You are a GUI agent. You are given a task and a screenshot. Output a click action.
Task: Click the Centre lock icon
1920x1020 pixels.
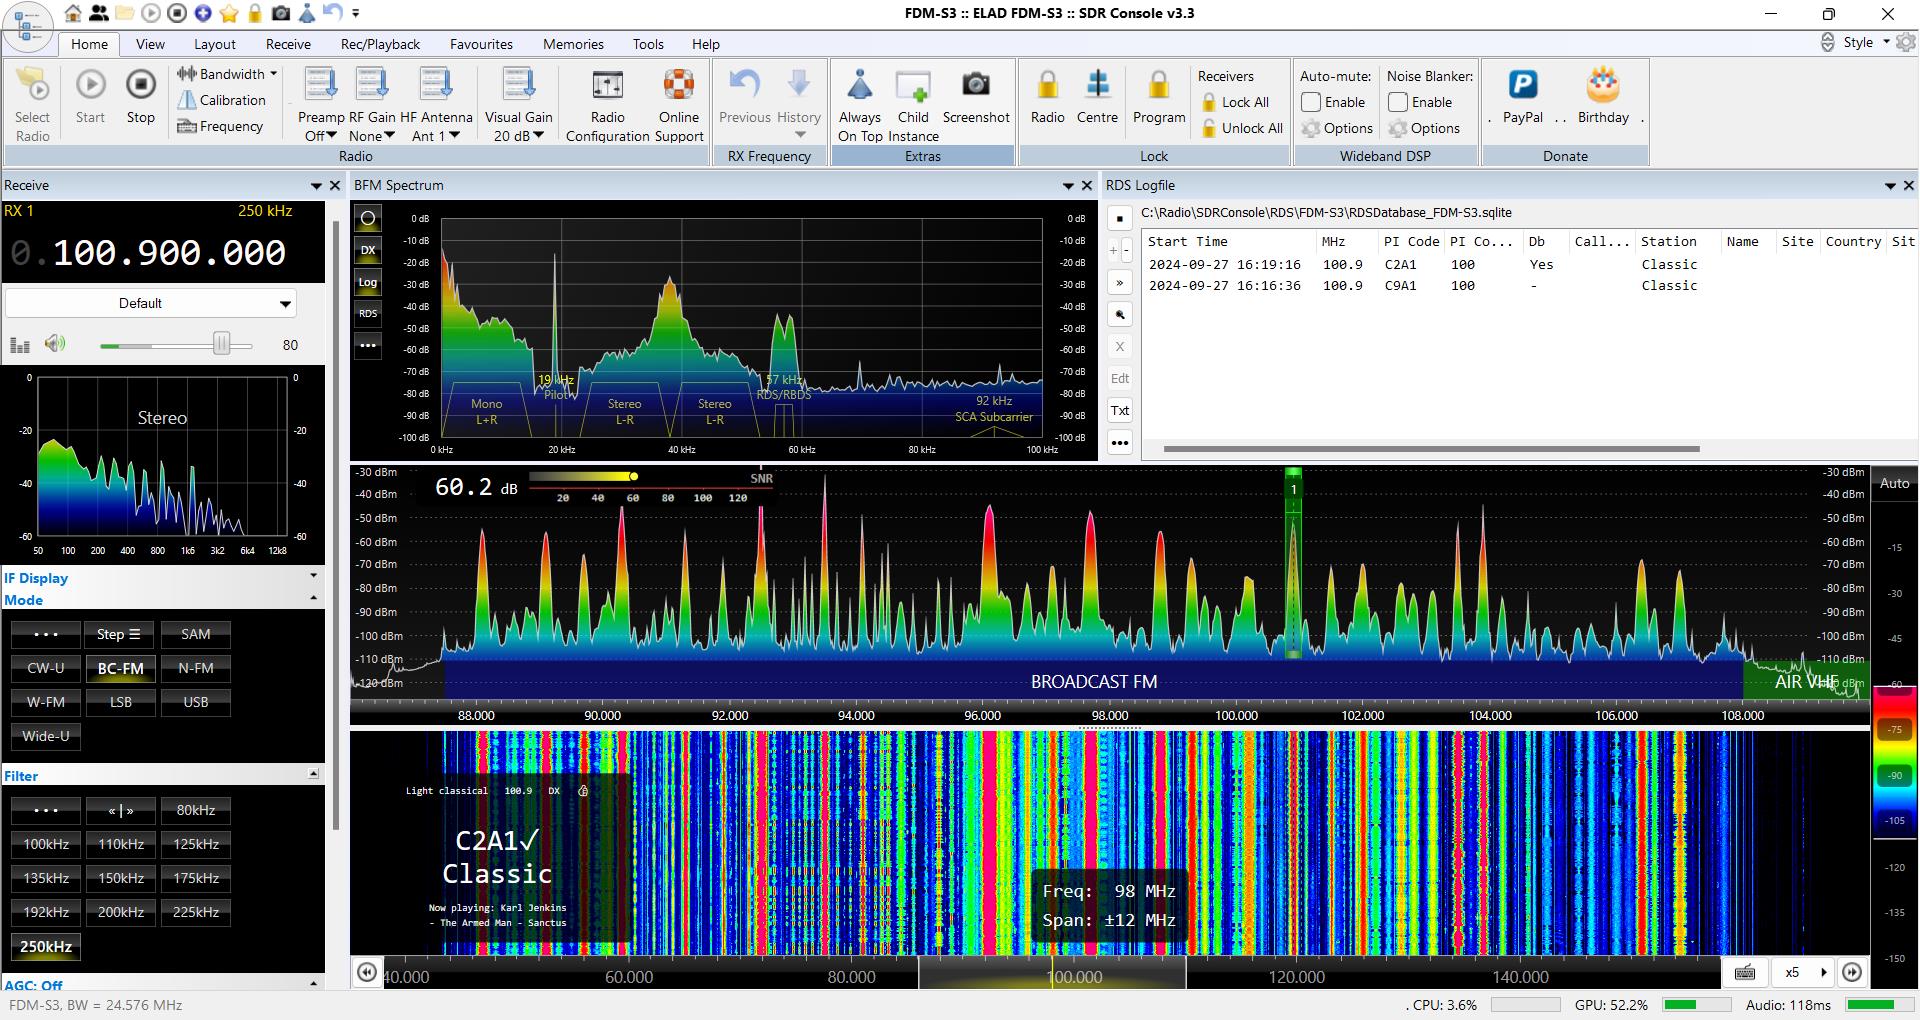pyautogui.click(x=1097, y=86)
